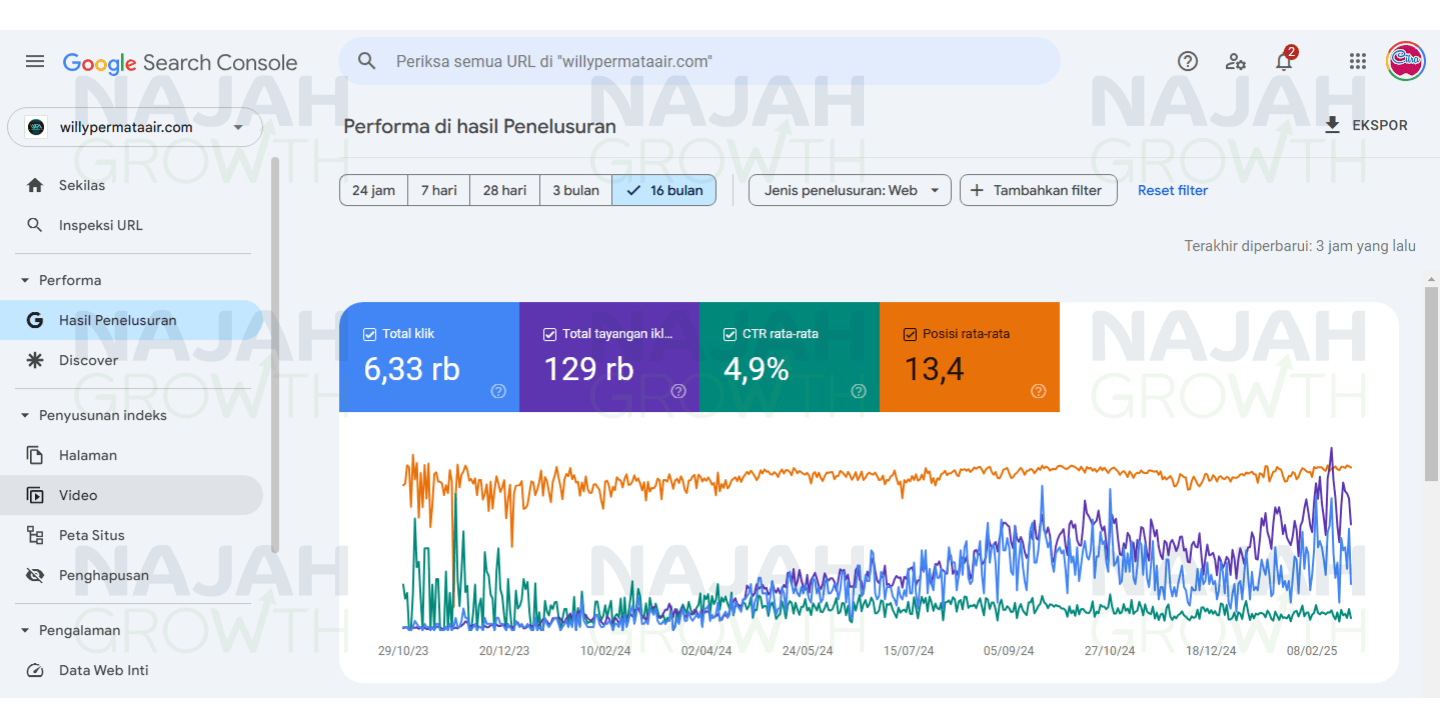Image resolution: width=1440 pixels, height=728 pixels.
Task: Open the Help question mark icon
Action: tap(1188, 61)
